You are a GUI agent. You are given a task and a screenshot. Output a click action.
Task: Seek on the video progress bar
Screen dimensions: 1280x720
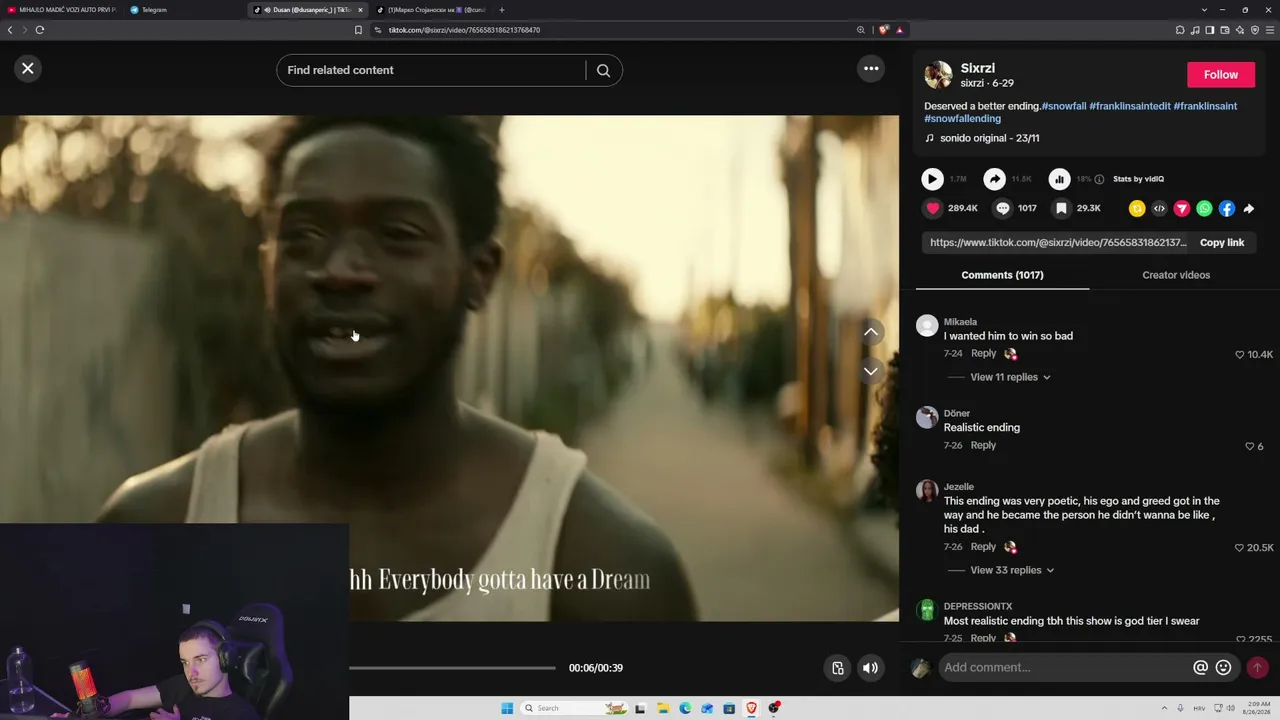point(452,668)
